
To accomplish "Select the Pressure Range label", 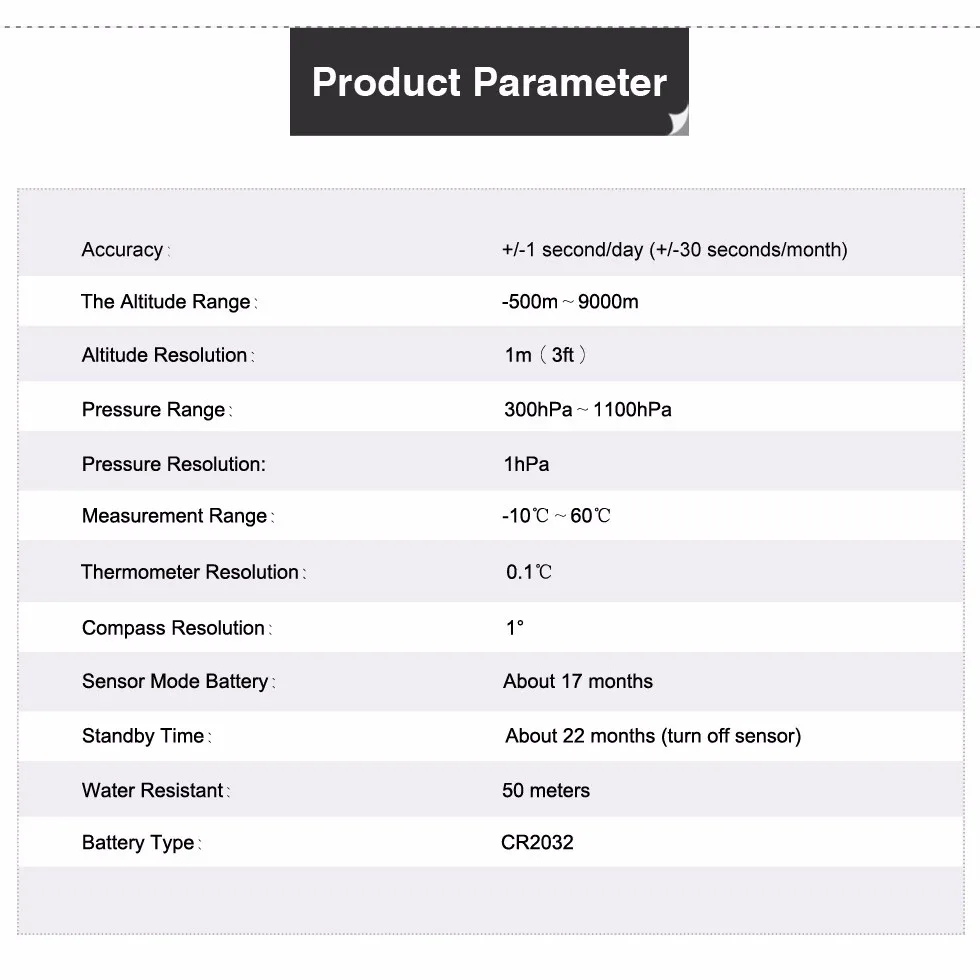I will (157, 409).
